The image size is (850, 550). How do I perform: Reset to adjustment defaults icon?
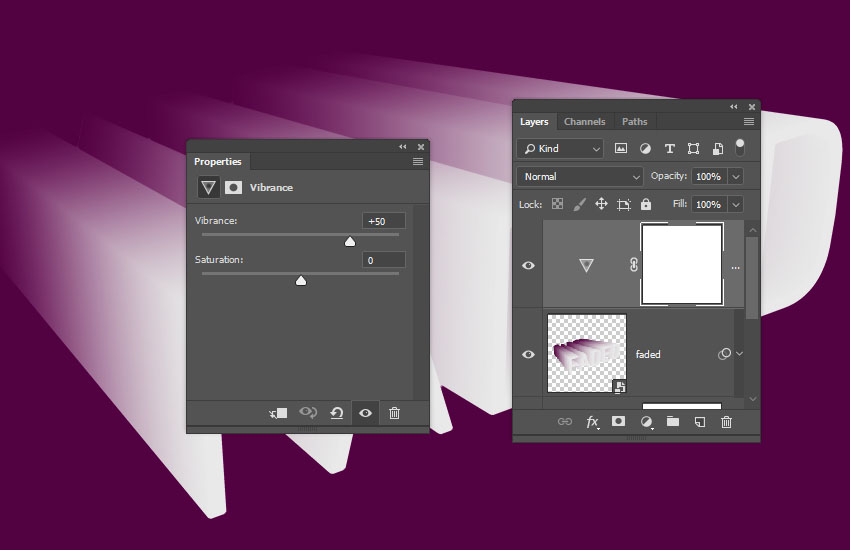tap(337, 413)
